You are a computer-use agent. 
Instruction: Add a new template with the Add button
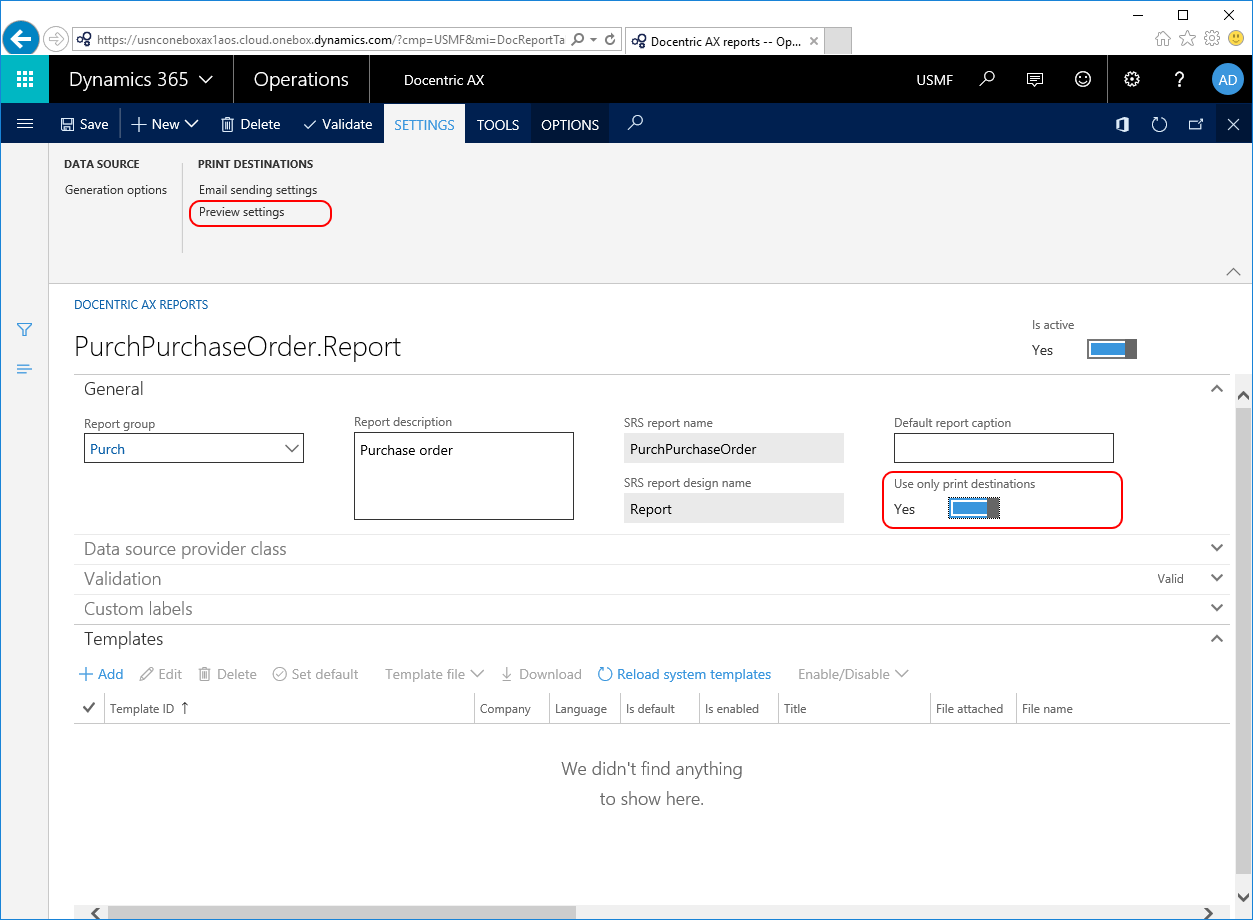(101, 674)
